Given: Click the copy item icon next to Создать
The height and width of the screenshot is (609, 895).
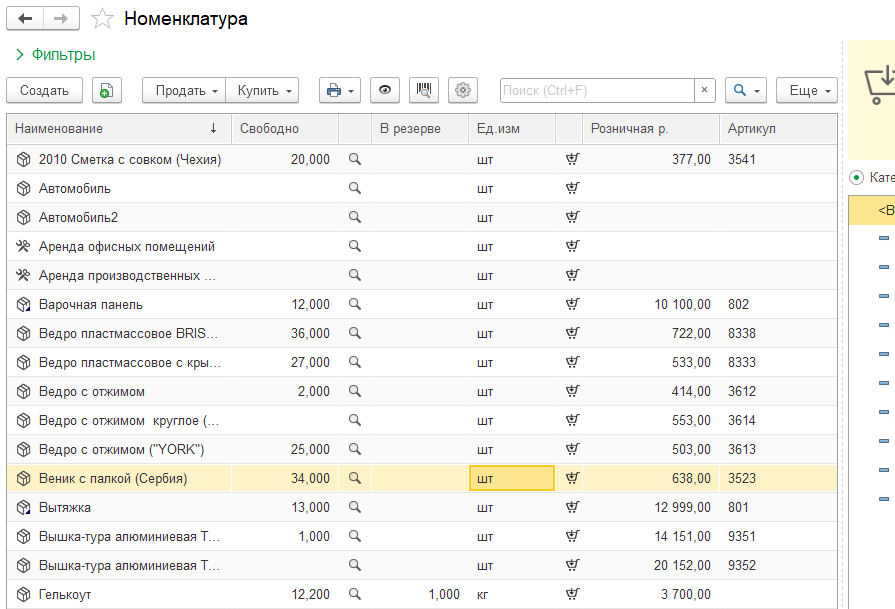Looking at the screenshot, I should click(107, 90).
